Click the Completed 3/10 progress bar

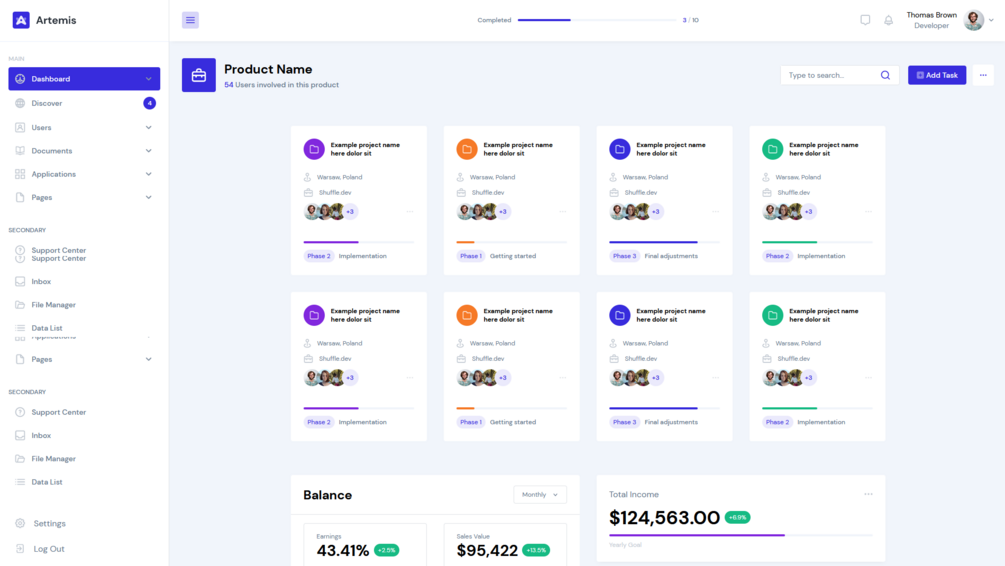[597, 20]
